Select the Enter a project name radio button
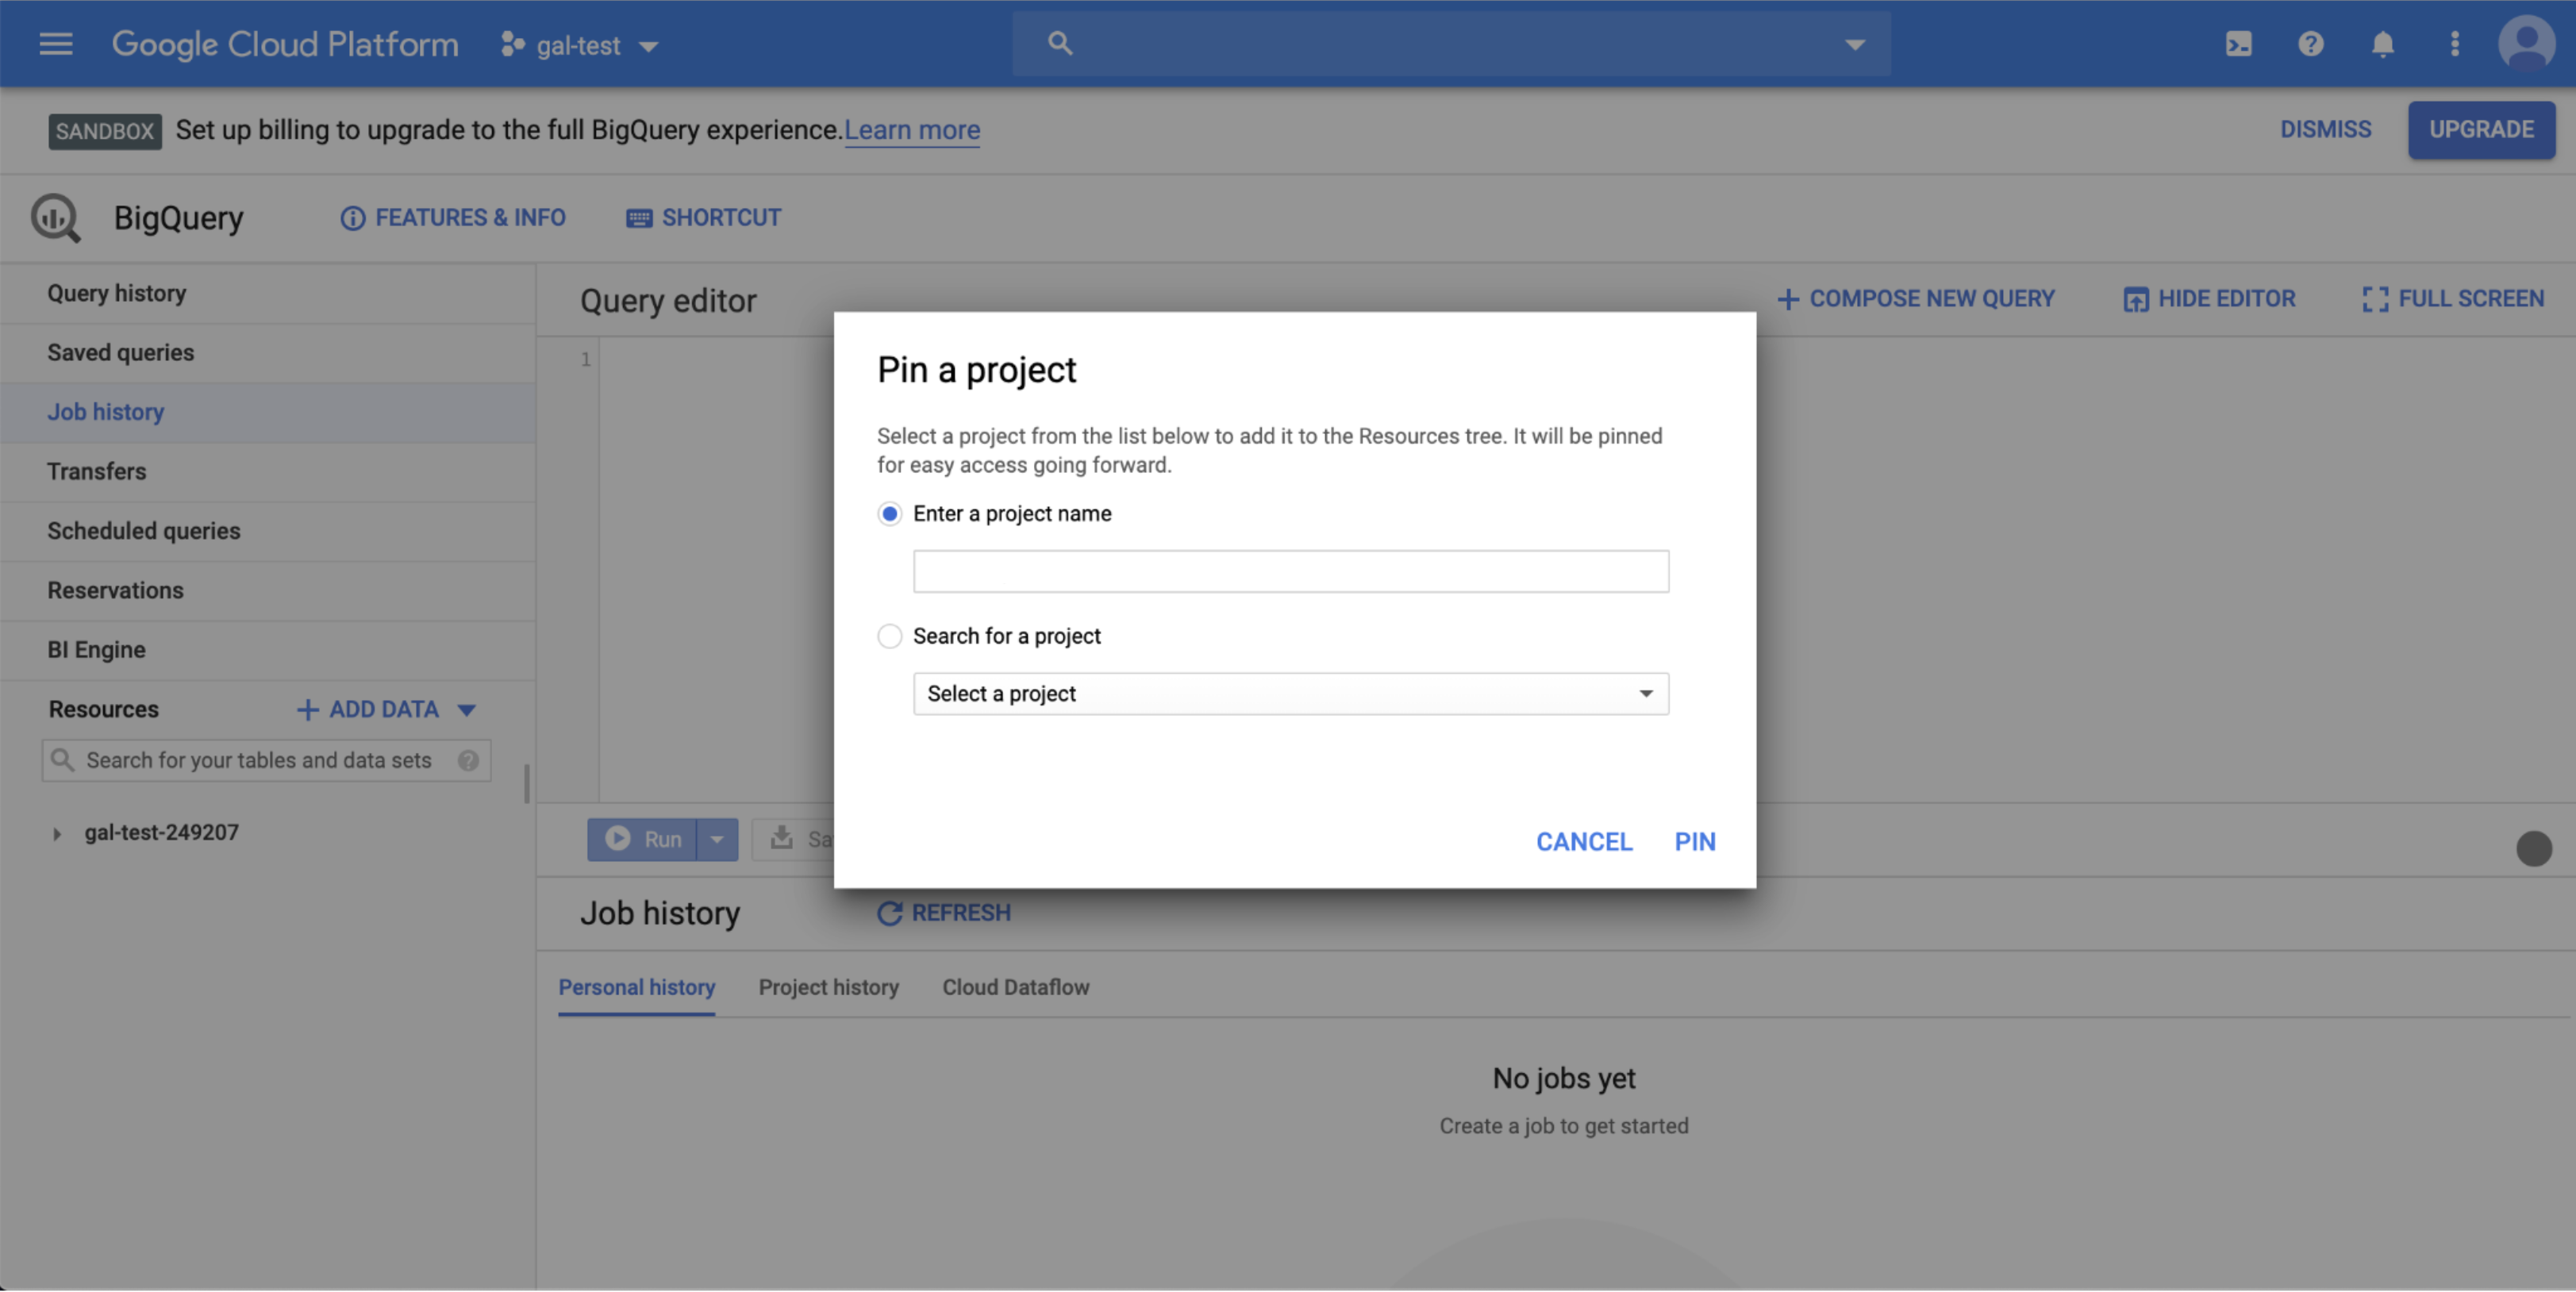This screenshot has height=1292, width=2576. [889, 514]
